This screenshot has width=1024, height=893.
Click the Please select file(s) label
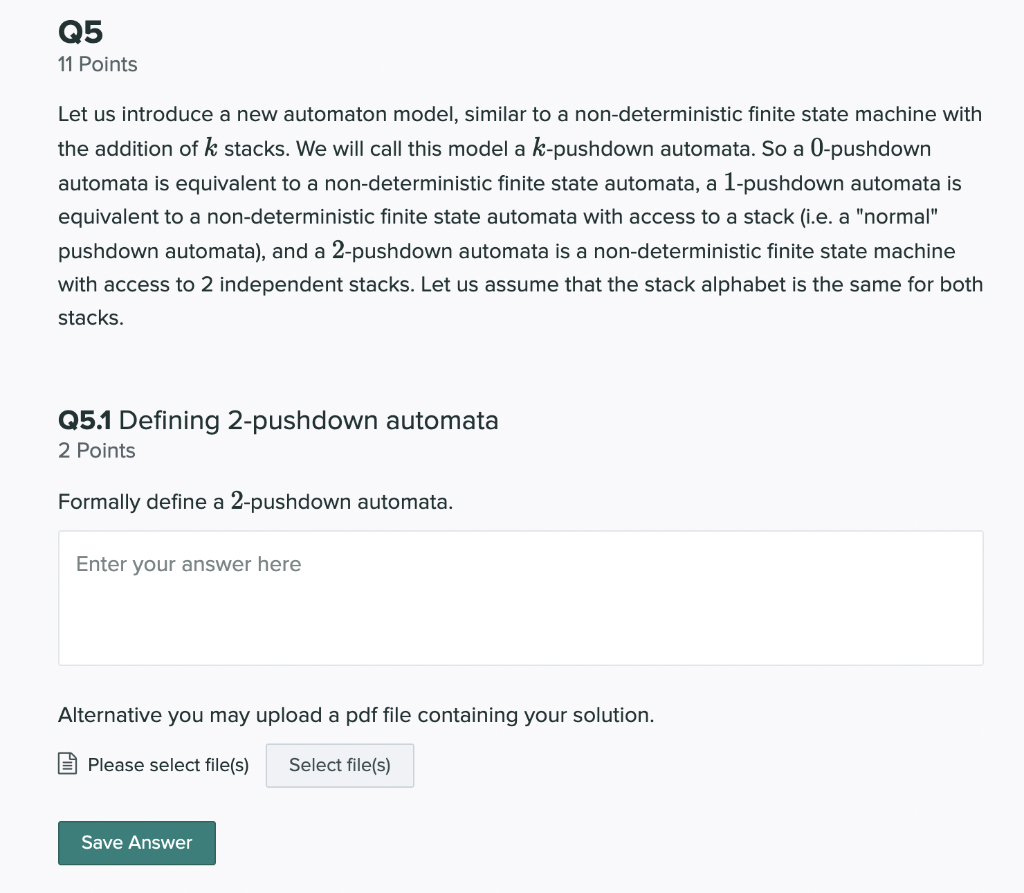click(x=168, y=765)
